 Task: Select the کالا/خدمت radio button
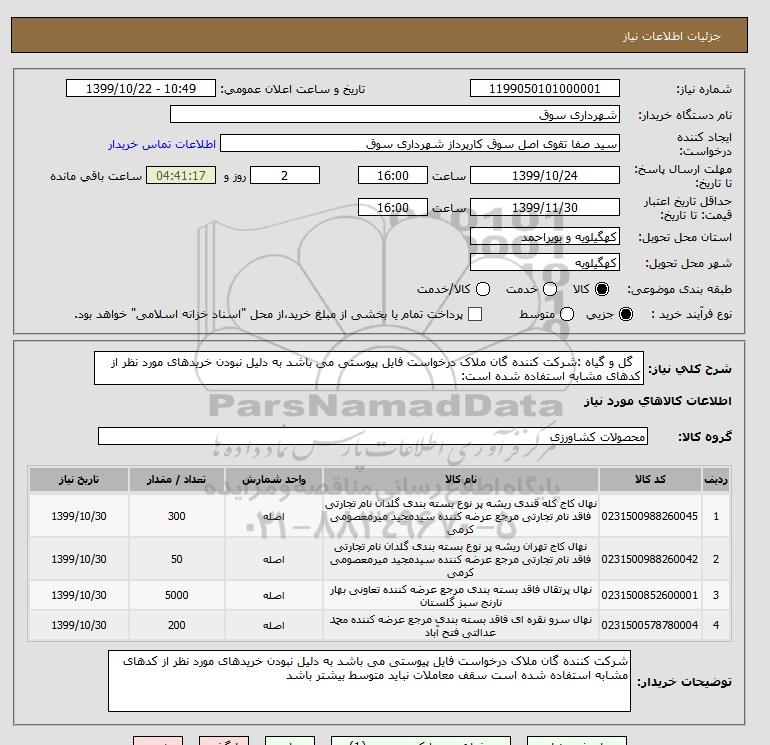(x=483, y=289)
